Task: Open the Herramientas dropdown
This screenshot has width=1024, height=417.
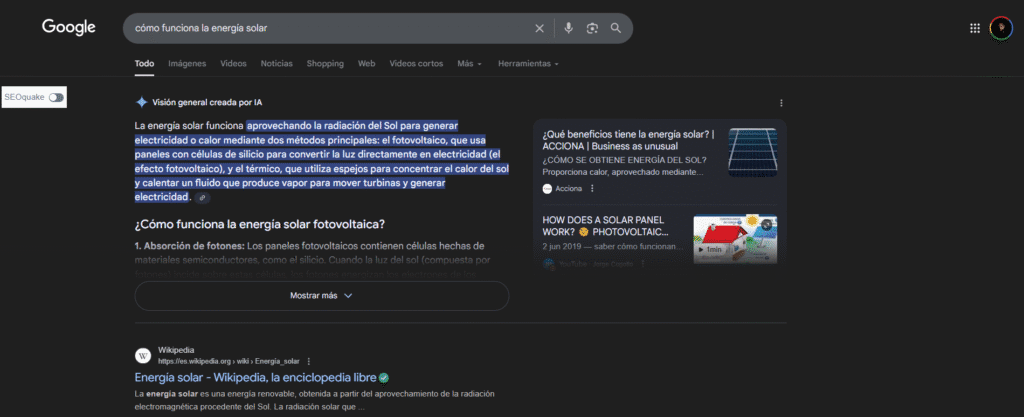Action: click(x=528, y=64)
